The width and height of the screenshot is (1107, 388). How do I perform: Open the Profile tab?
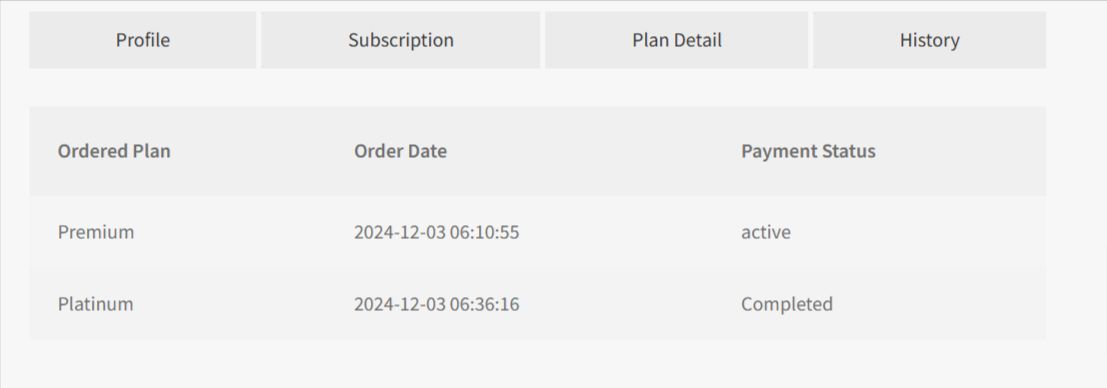pyautogui.click(x=143, y=40)
